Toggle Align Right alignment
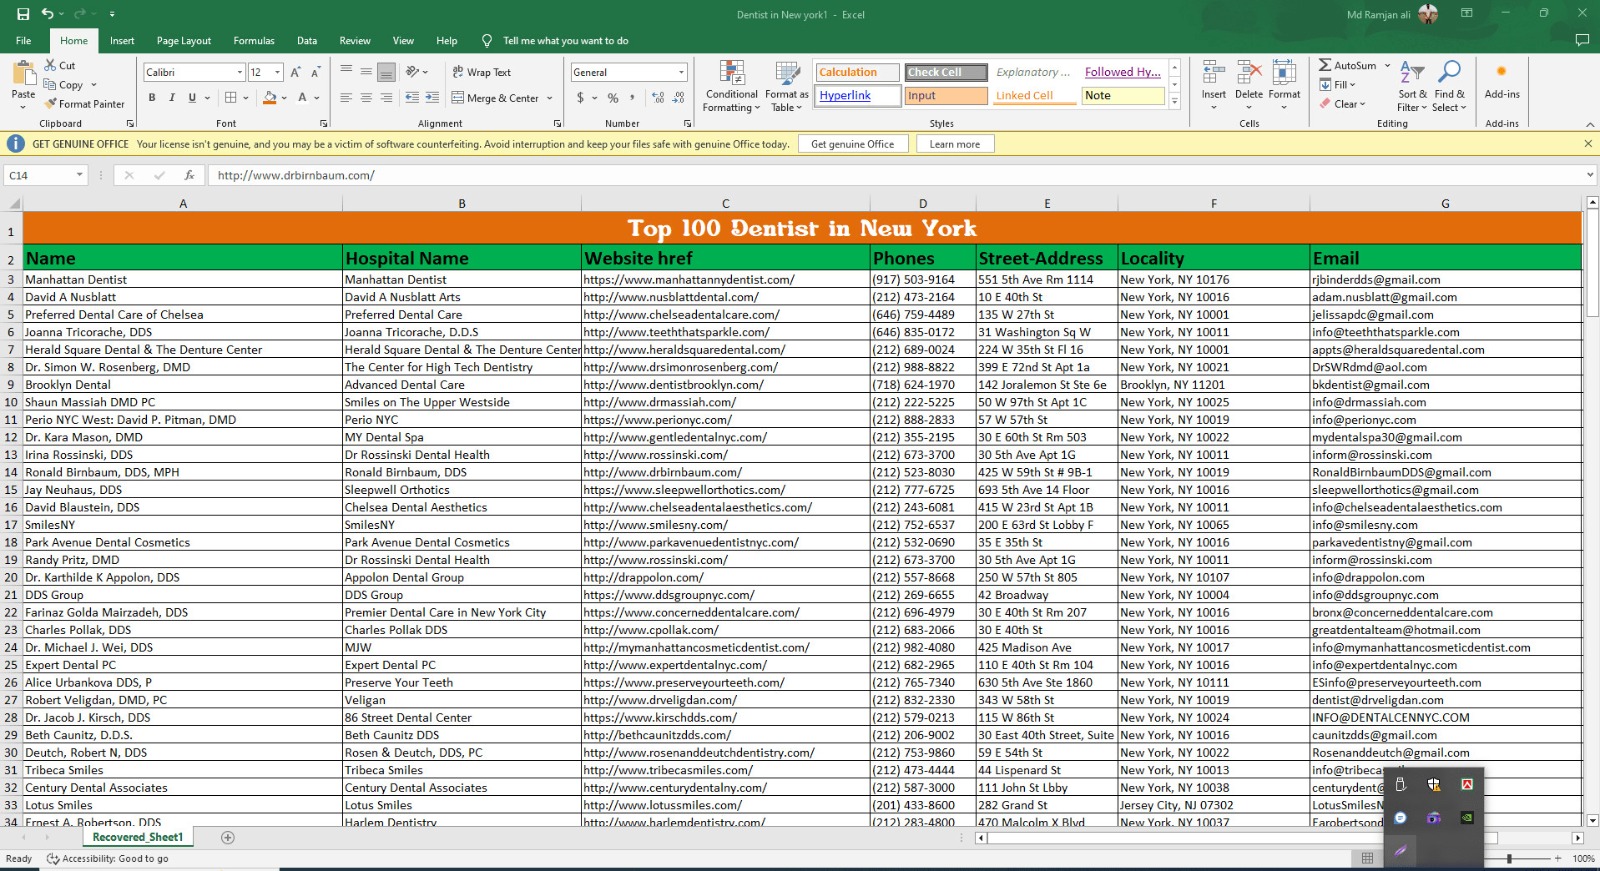 [386, 98]
